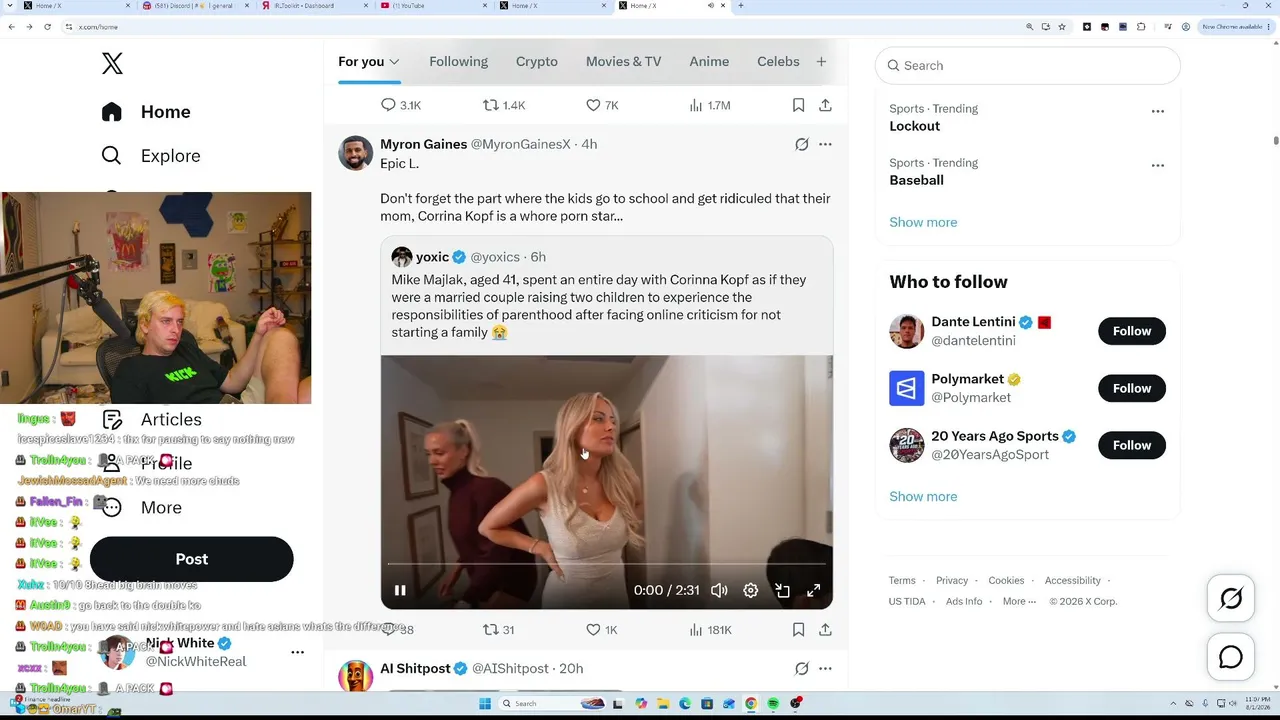Open more options for Lockout trend
This screenshot has height=720, width=1280.
(x=1157, y=112)
